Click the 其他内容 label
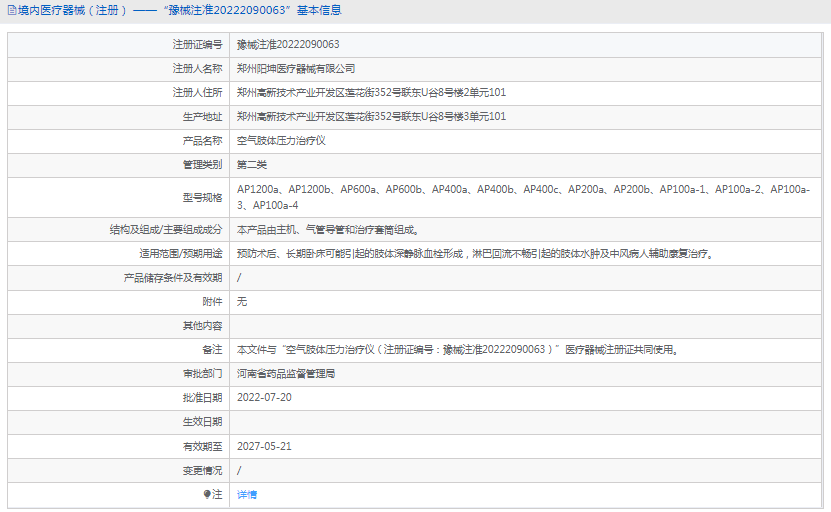This screenshot has height=512, width=831. point(202,326)
